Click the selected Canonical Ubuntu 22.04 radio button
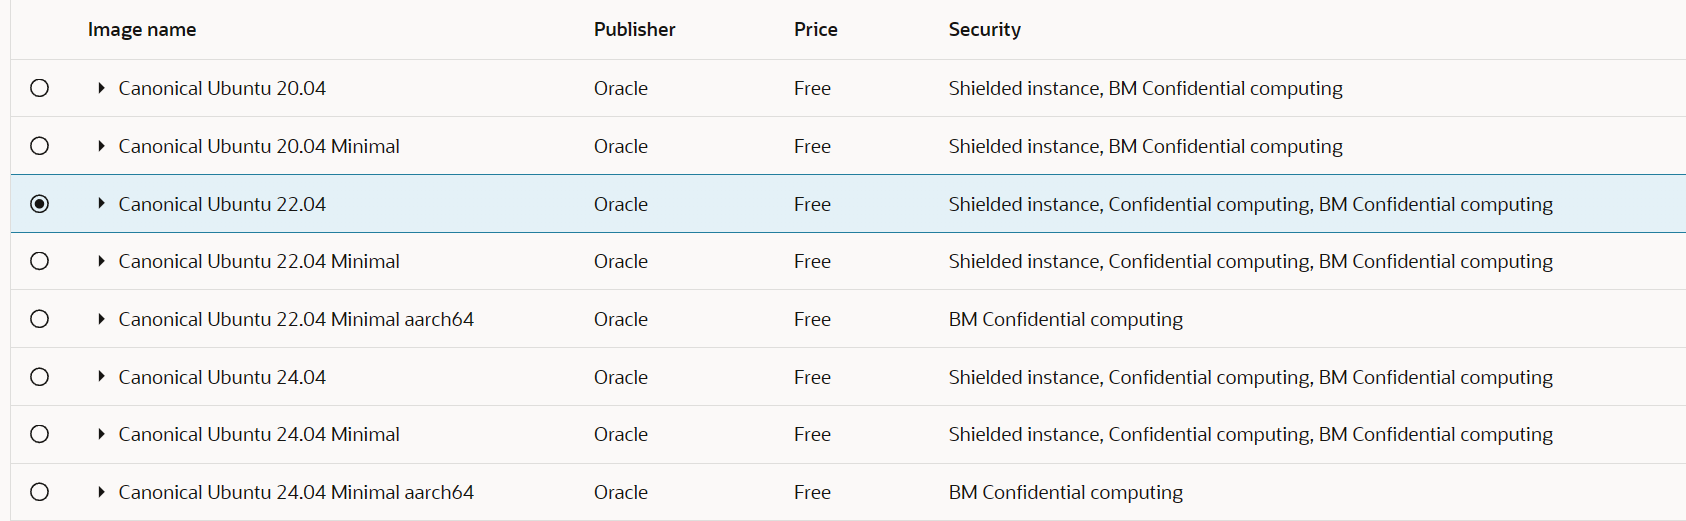This screenshot has width=1686, height=521. 39,204
